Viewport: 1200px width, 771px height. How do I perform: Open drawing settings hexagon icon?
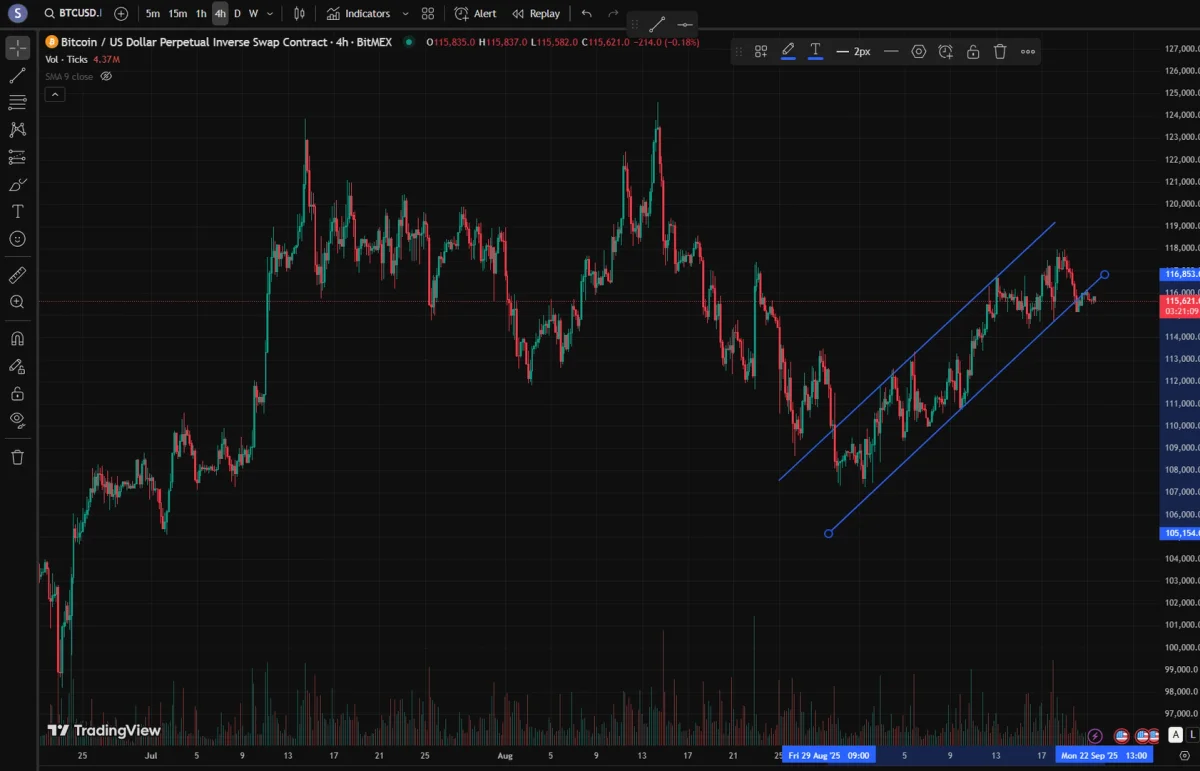(x=918, y=51)
